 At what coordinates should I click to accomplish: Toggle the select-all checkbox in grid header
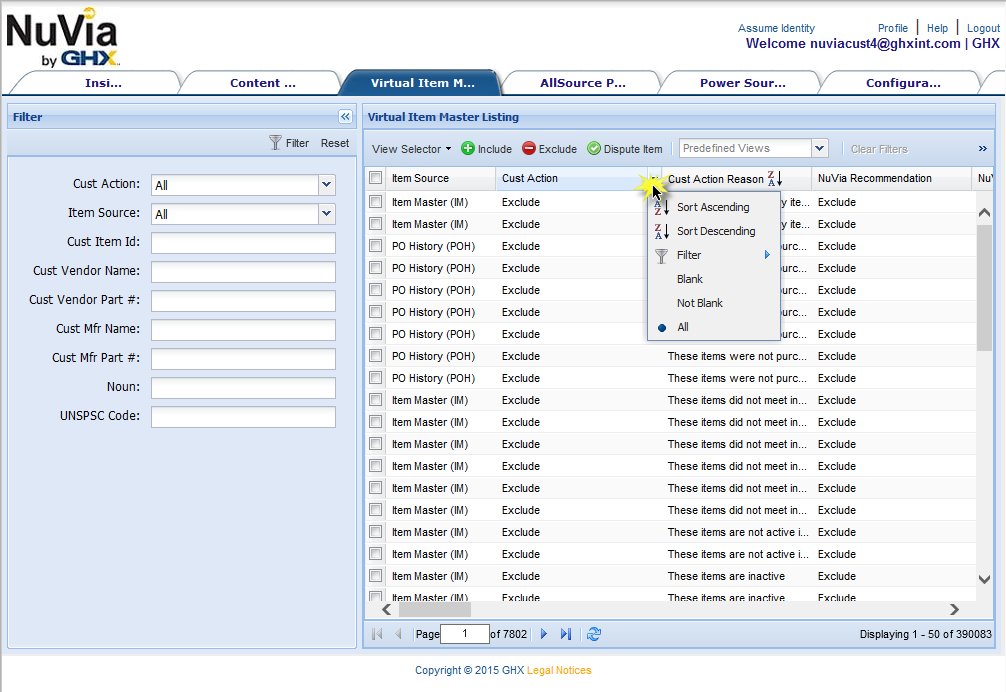click(x=376, y=178)
